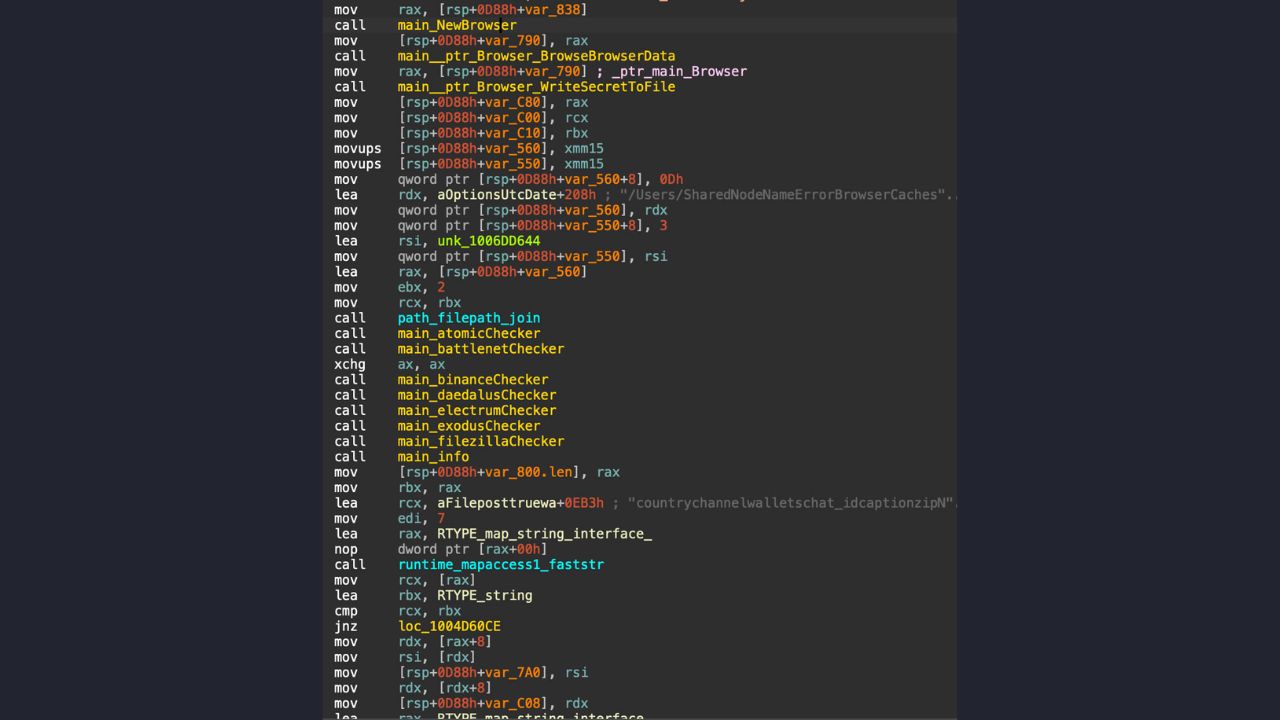Select main_daedalusChecker function name

click(476, 395)
